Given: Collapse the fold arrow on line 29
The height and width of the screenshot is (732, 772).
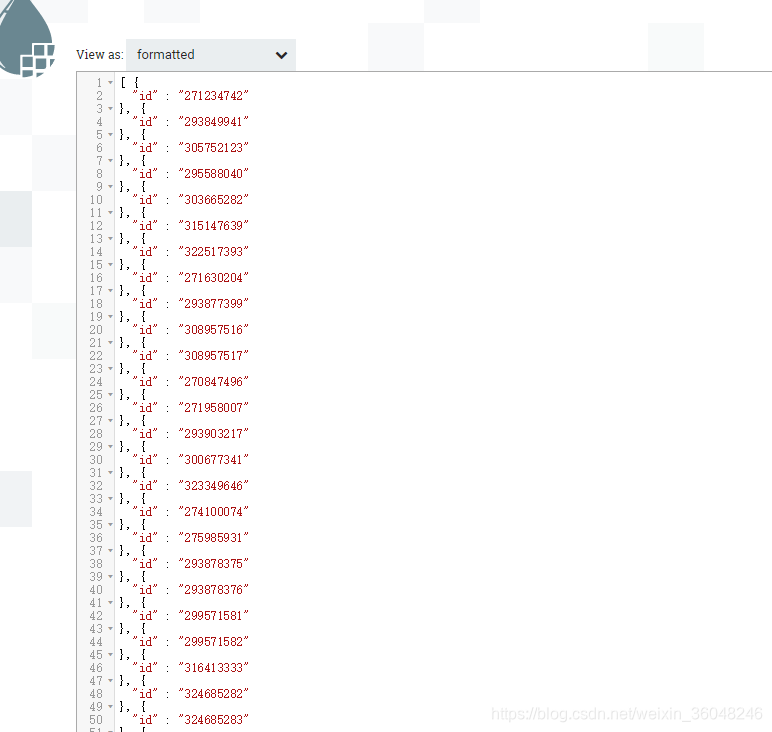Looking at the screenshot, I should (x=110, y=446).
